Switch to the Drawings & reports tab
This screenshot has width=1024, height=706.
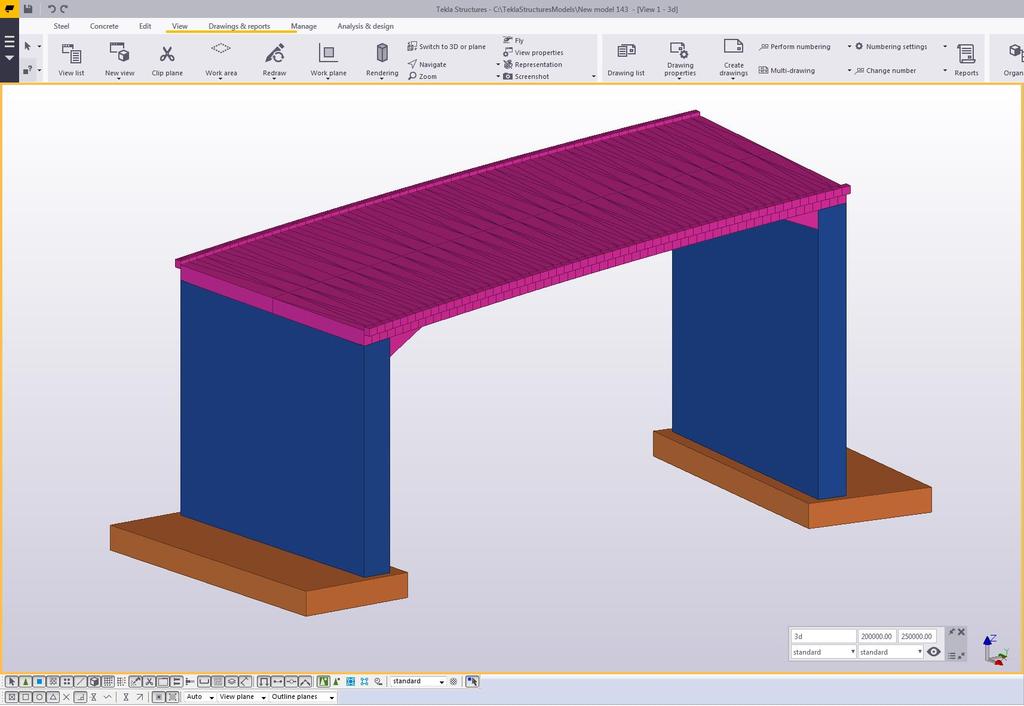click(239, 26)
